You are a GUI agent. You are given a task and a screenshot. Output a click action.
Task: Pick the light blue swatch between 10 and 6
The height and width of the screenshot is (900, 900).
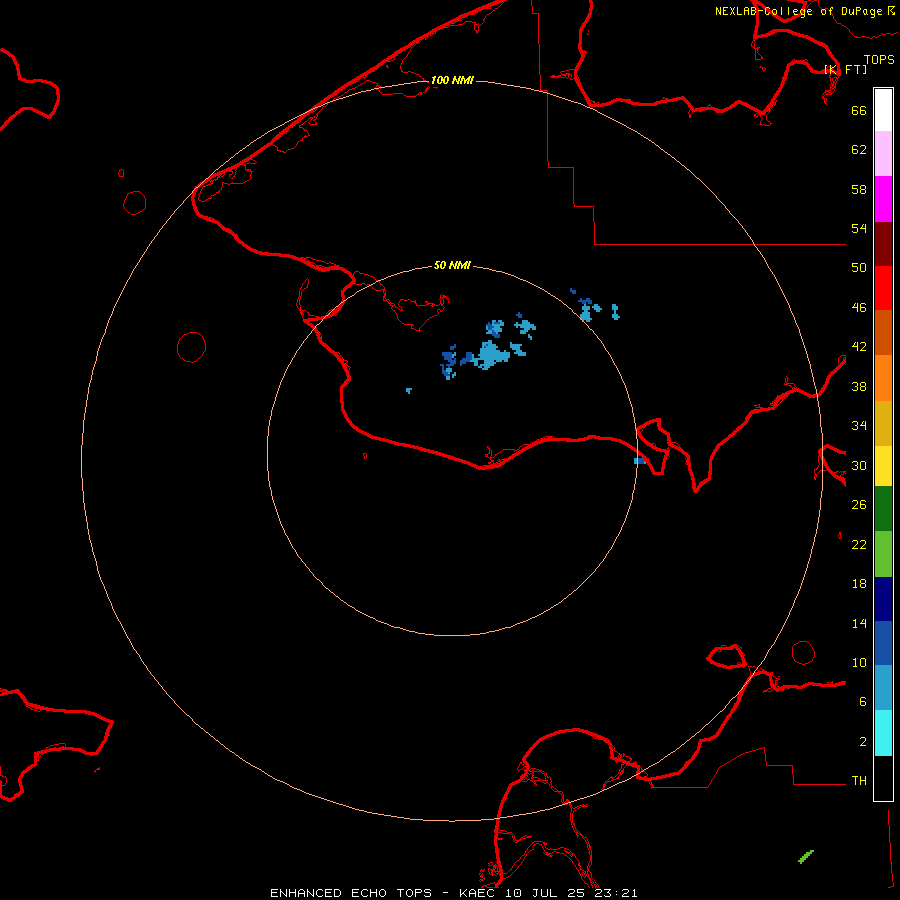pyautogui.click(x=883, y=688)
